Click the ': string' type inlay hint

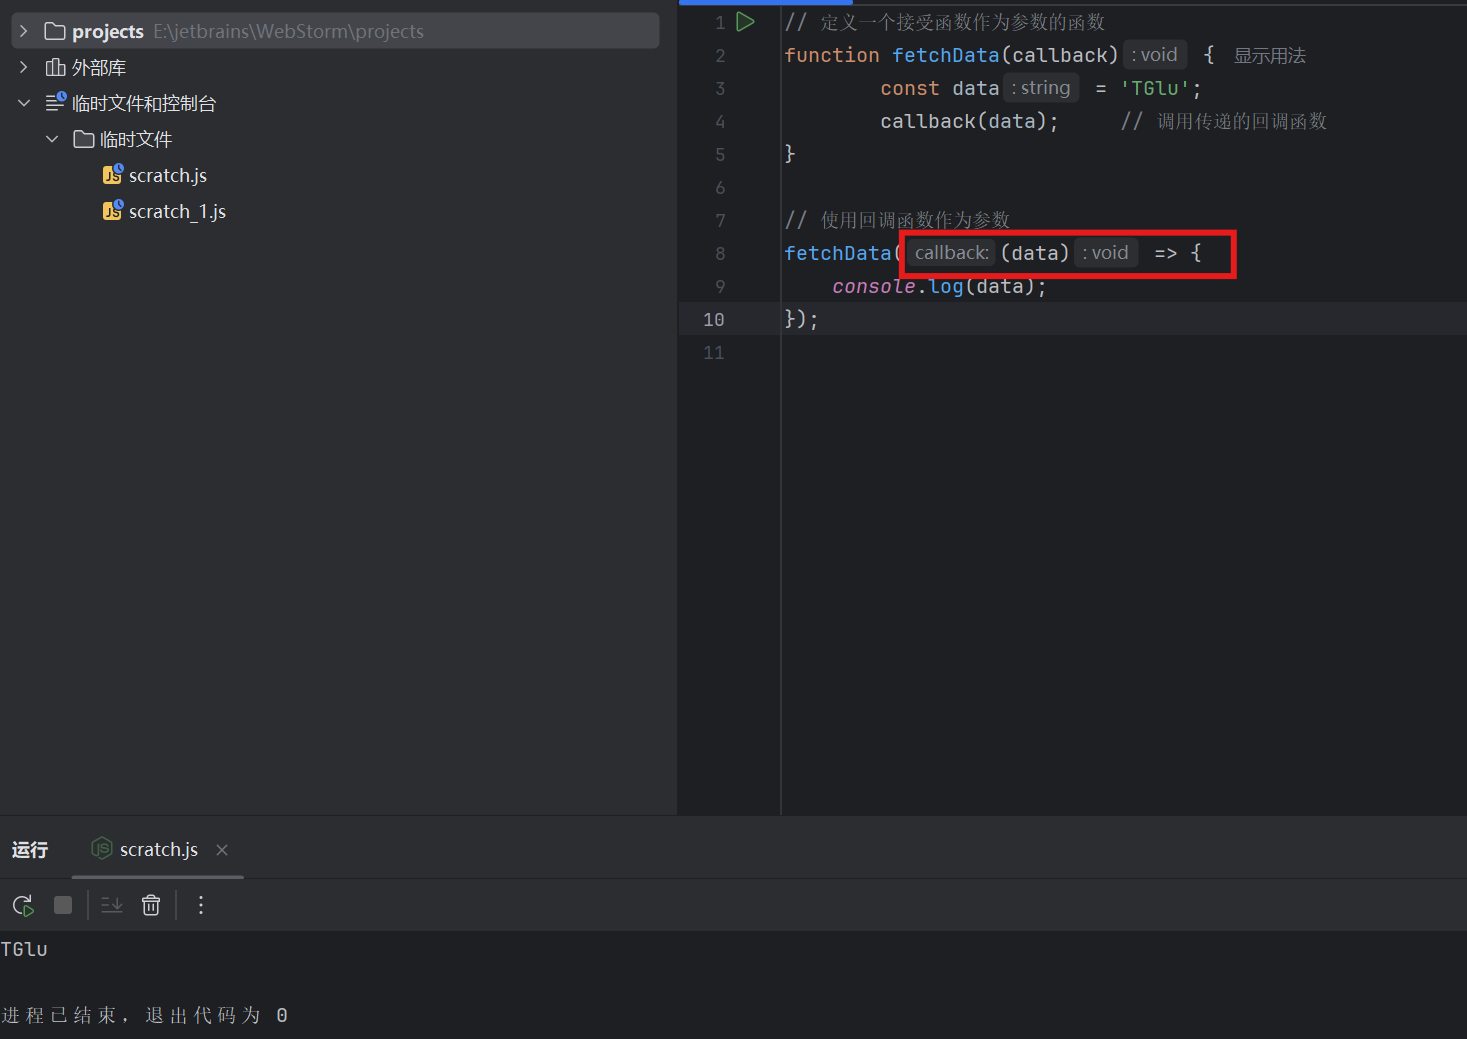pyautogui.click(x=1041, y=88)
